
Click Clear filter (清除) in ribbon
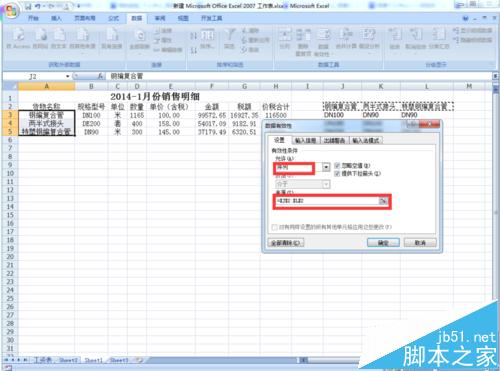[x=250, y=31]
